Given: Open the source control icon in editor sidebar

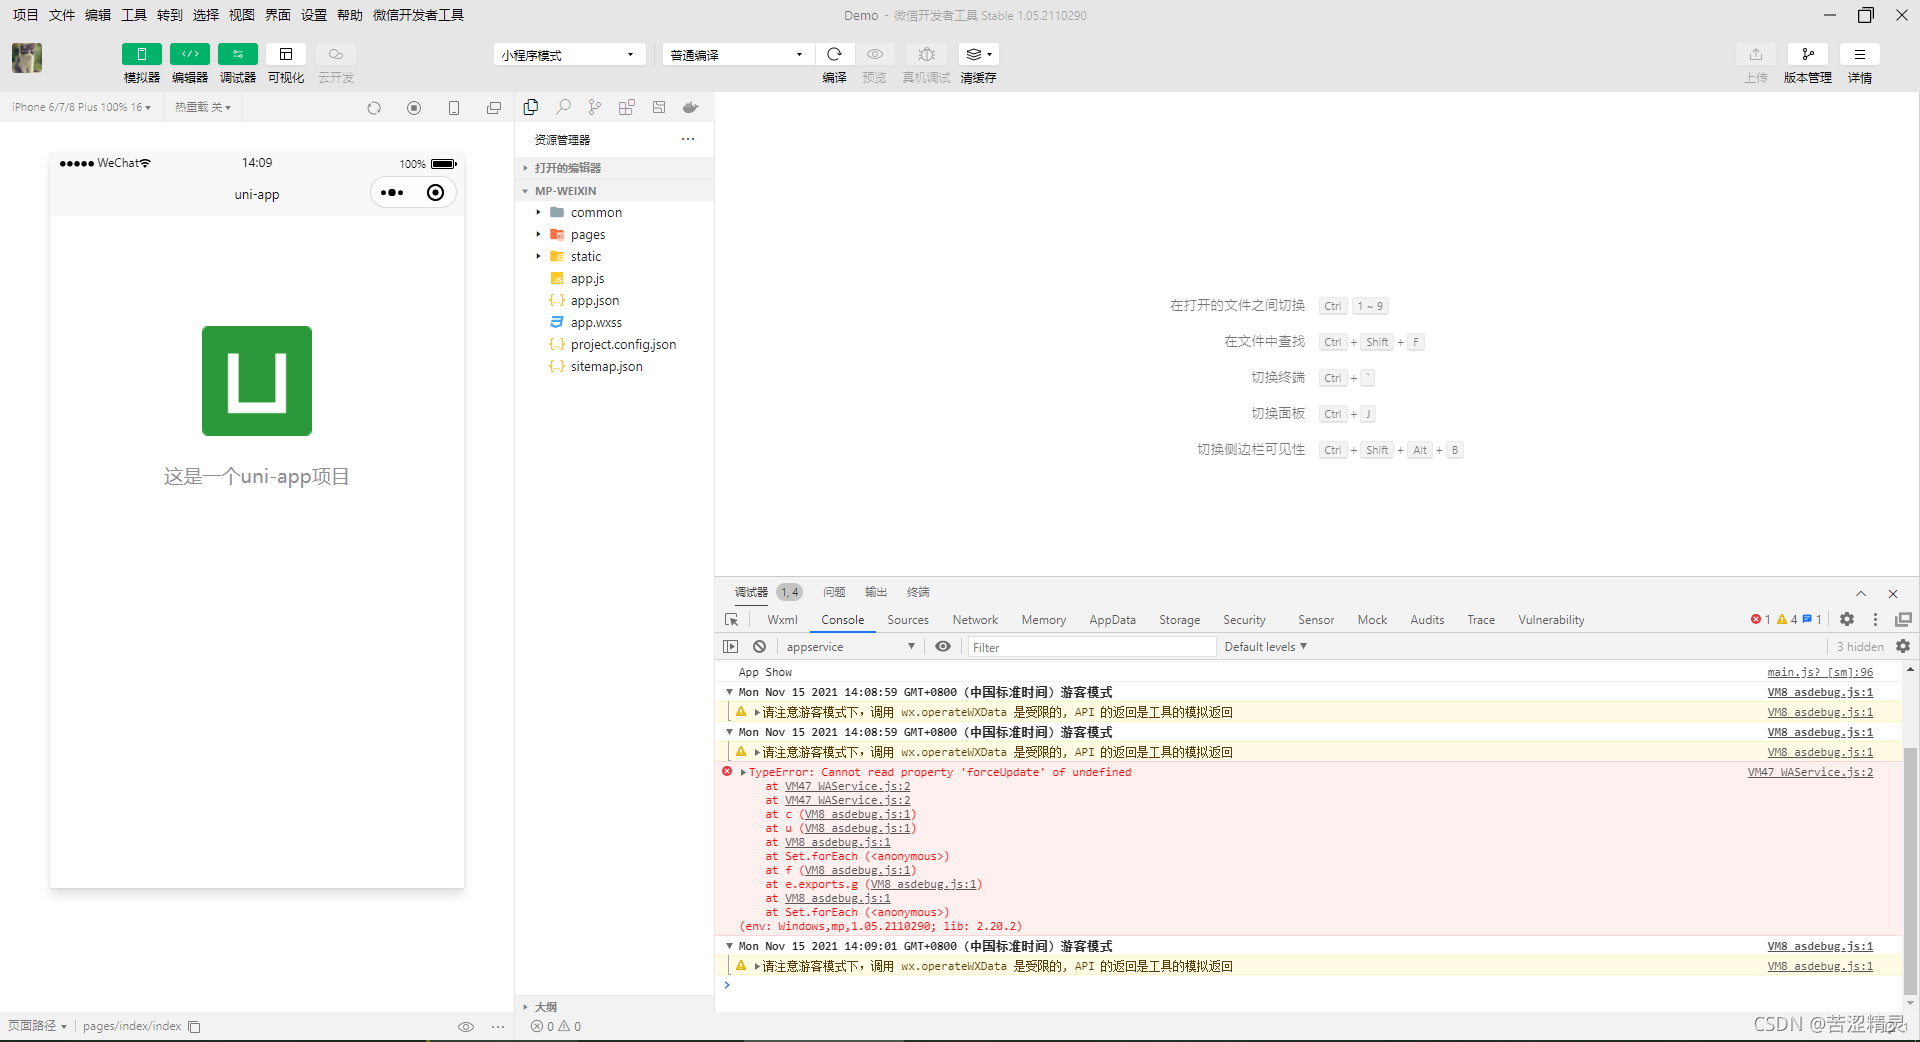Looking at the screenshot, I should click(x=595, y=107).
